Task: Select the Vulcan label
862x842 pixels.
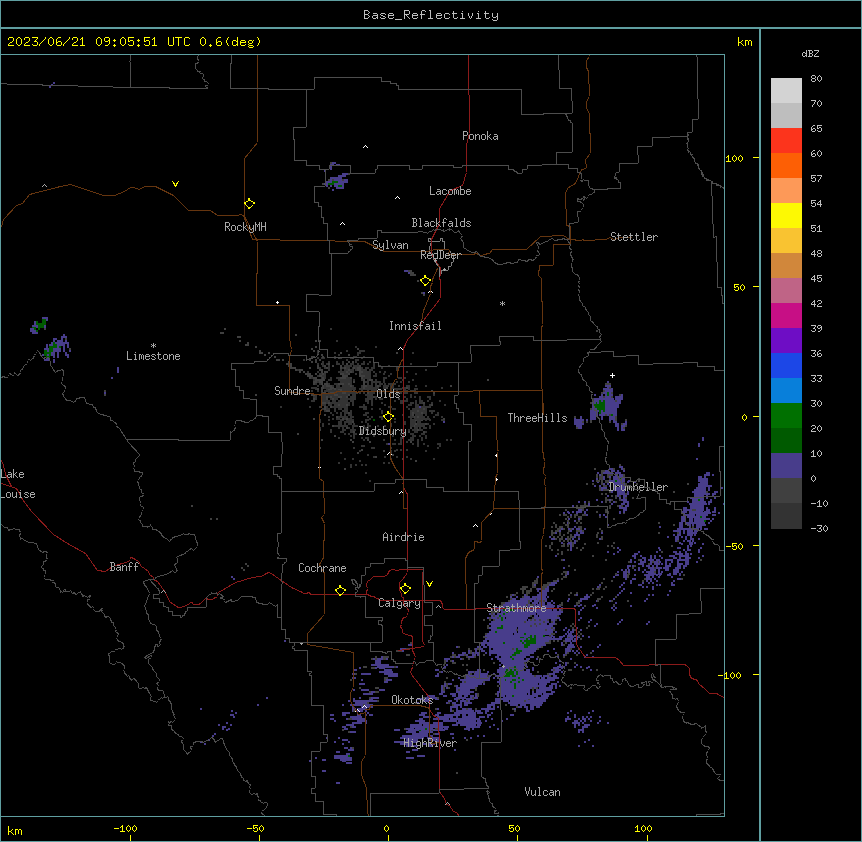Action: point(542,792)
